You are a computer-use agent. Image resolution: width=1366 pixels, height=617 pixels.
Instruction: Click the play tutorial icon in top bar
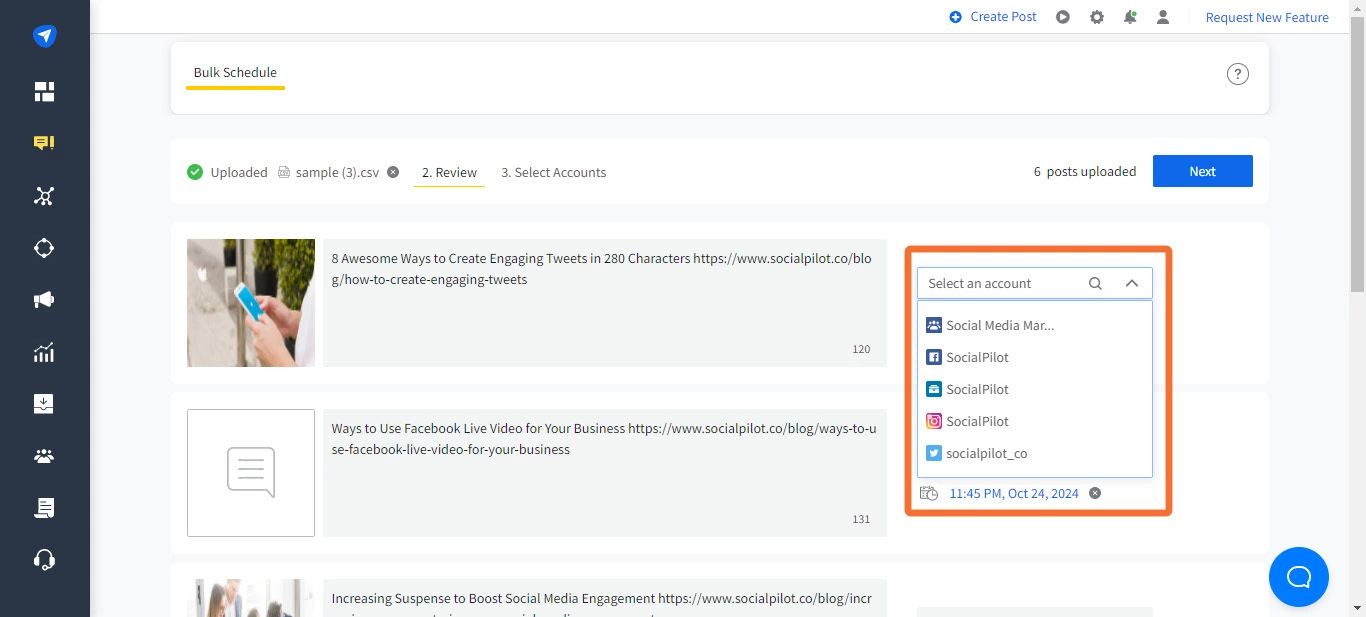[x=1063, y=17]
